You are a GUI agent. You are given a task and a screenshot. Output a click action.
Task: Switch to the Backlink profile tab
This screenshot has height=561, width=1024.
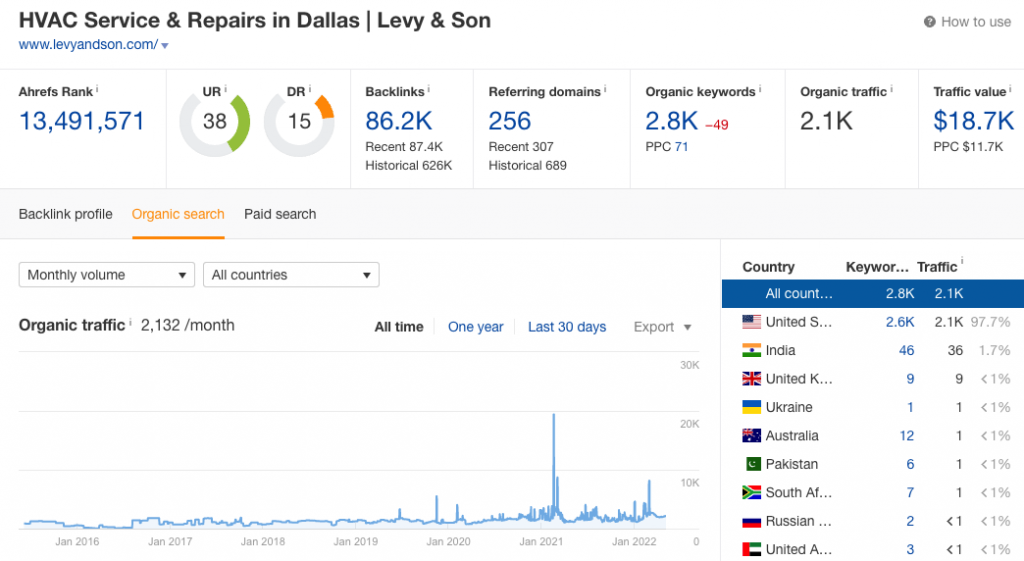[65, 214]
